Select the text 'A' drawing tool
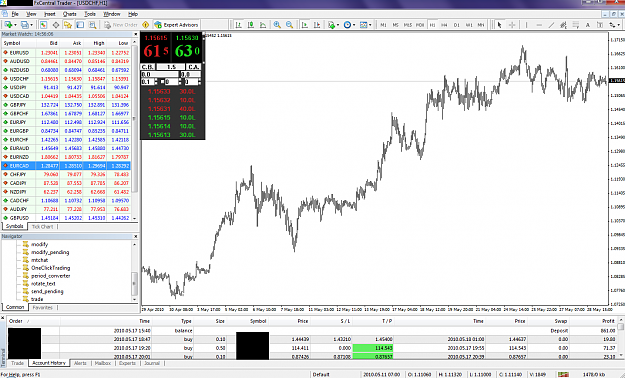 point(588,25)
